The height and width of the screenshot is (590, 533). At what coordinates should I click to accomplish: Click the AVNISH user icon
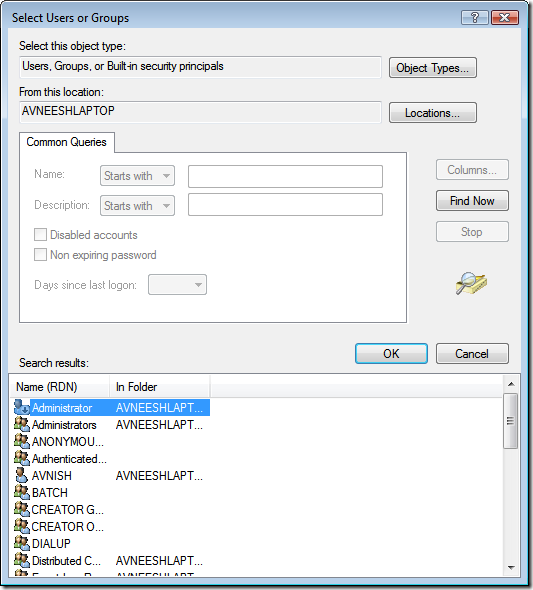coord(22,475)
